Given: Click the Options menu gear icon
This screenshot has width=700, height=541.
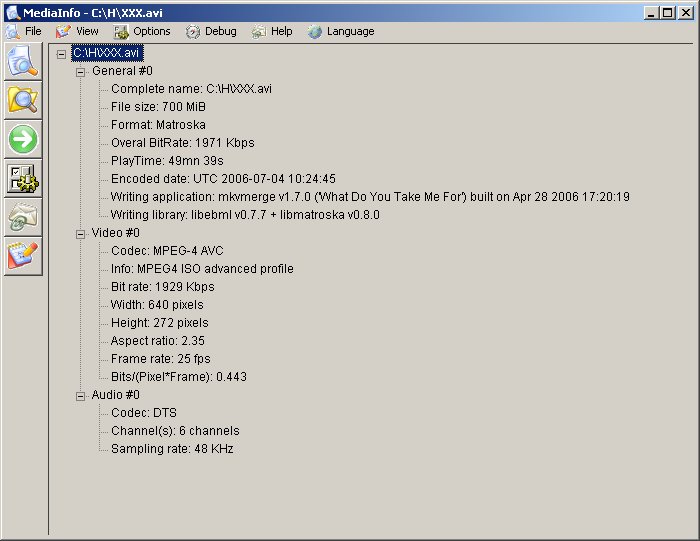Looking at the screenshot, I should point(121,31).
